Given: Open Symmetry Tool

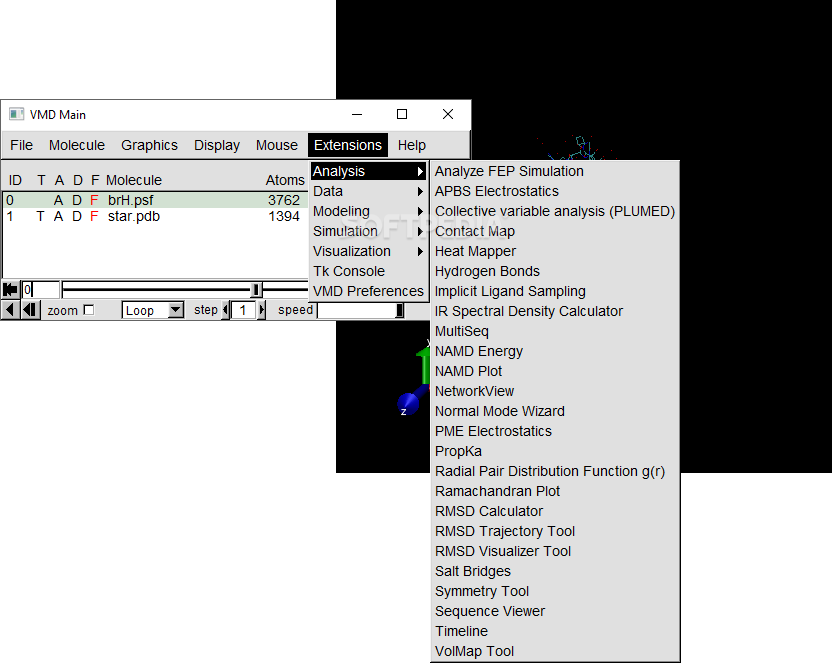Looking at the screenshot, I should 554,591.
